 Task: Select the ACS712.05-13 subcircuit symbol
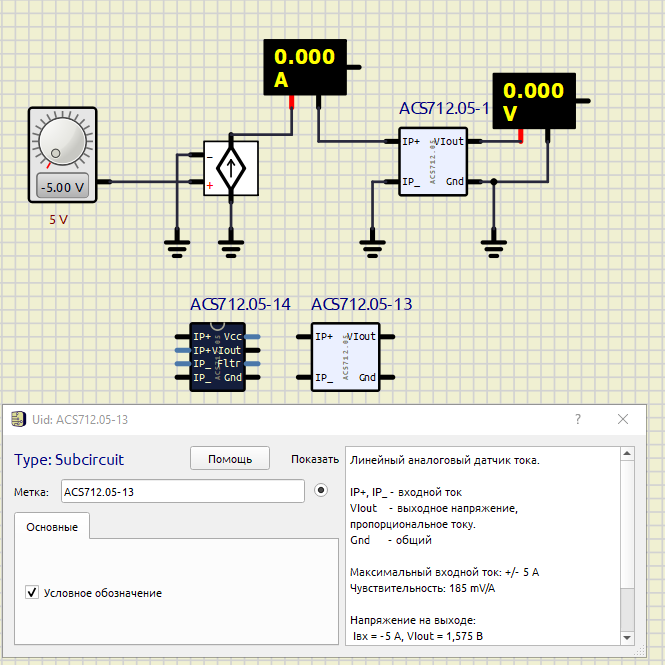coord(345,357)
